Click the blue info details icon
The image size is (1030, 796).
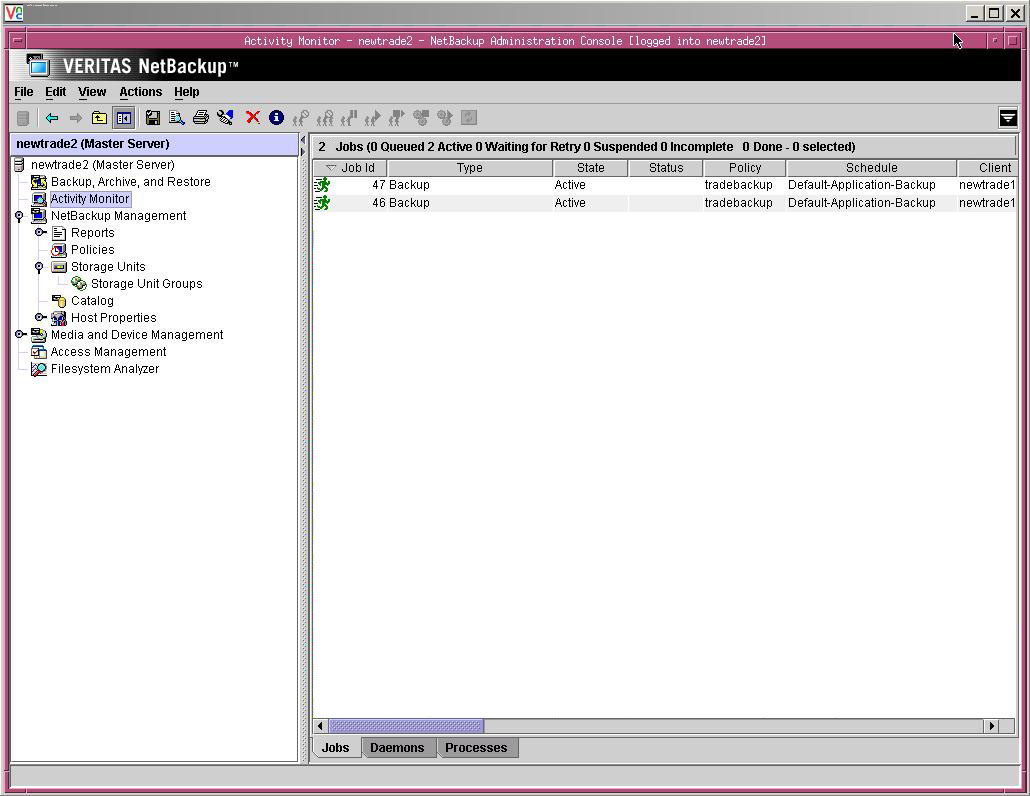[277, 118]
